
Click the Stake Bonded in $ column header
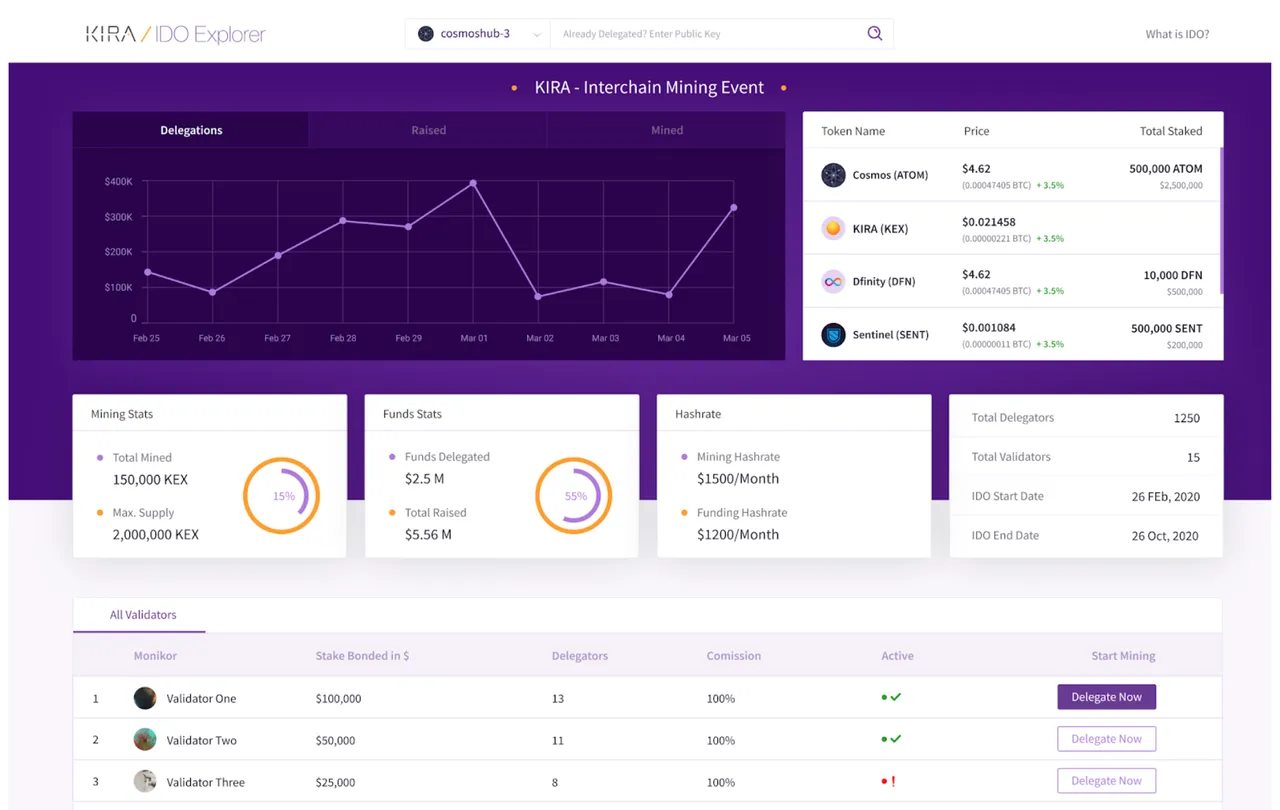362,656
